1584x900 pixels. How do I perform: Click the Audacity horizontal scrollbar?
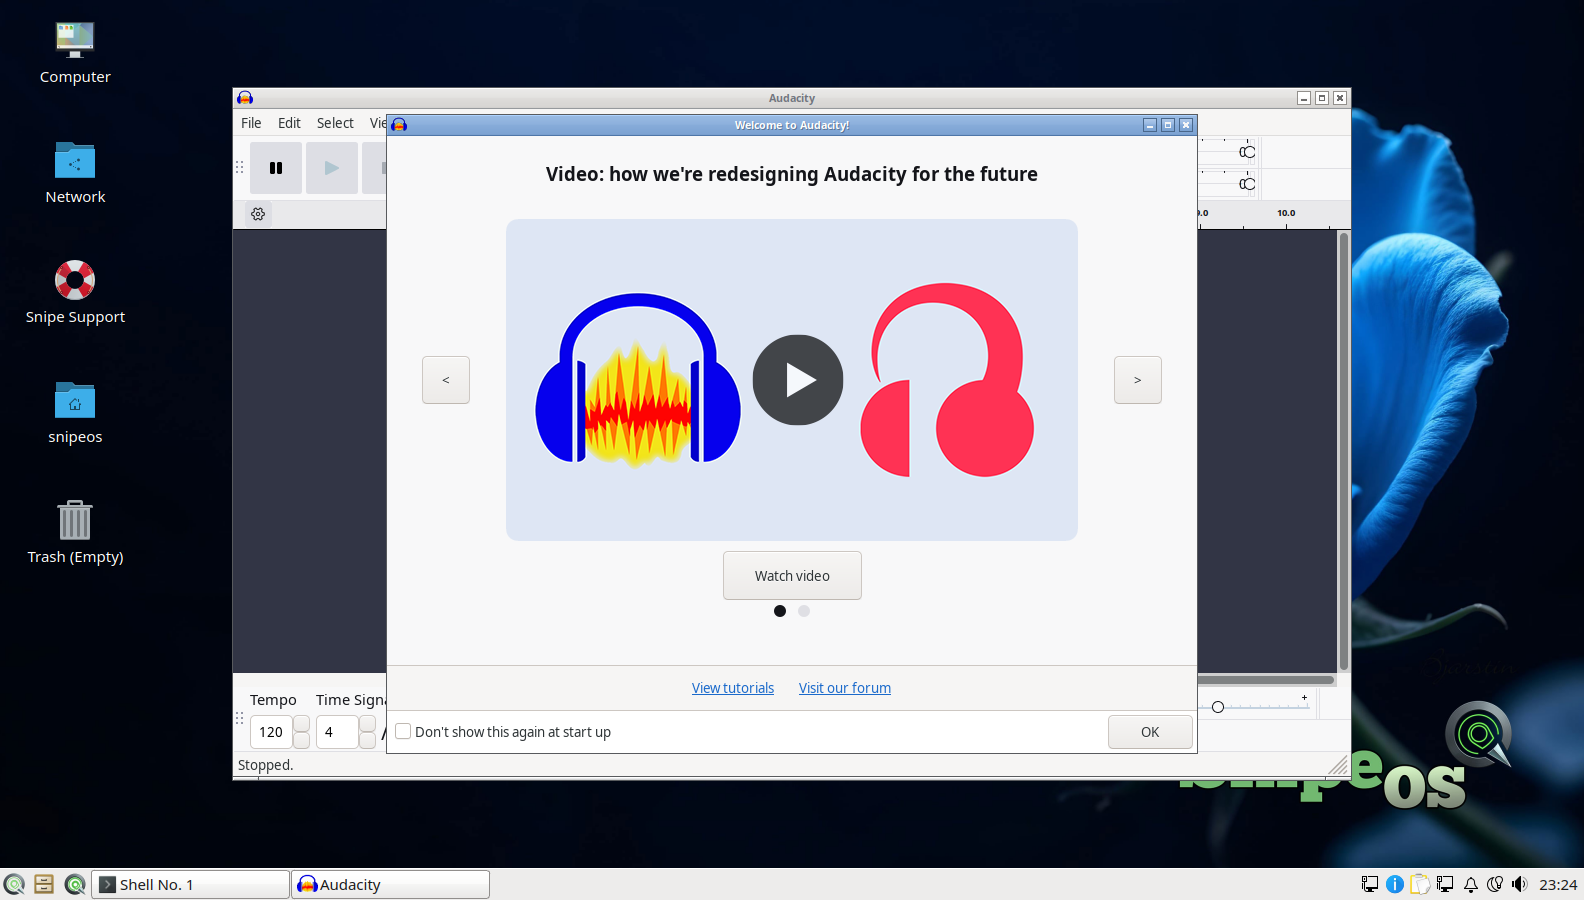click(x=1266, y=680)
